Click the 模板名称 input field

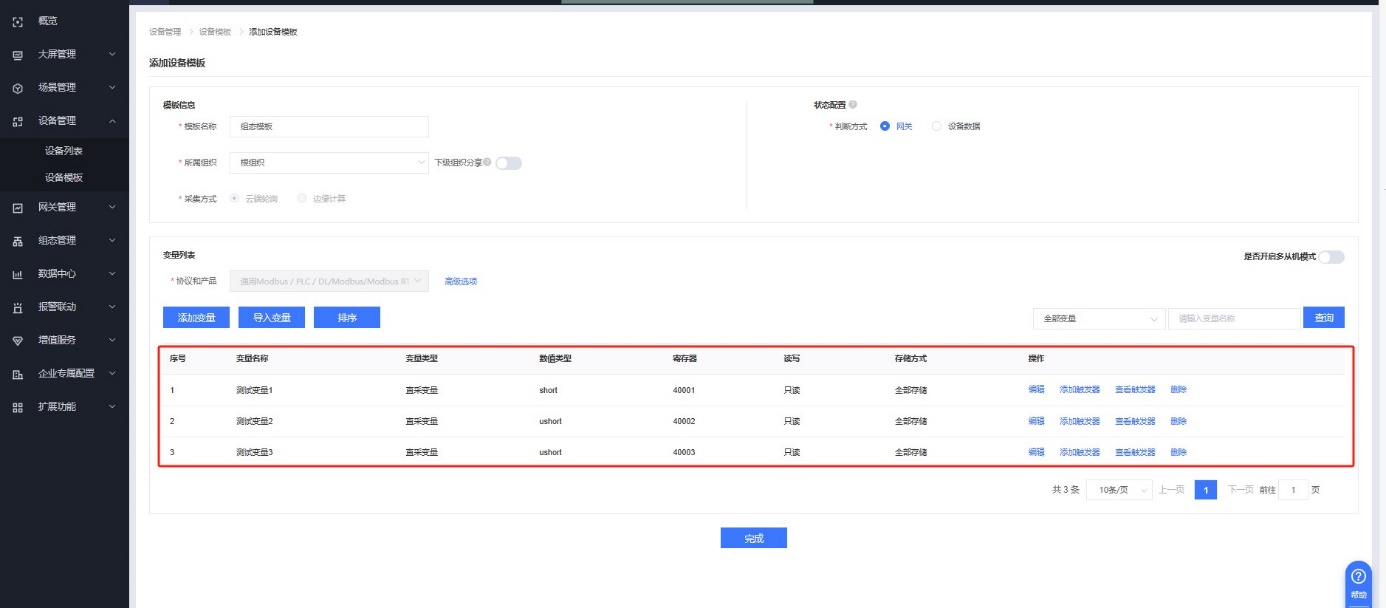pos(328,127)
